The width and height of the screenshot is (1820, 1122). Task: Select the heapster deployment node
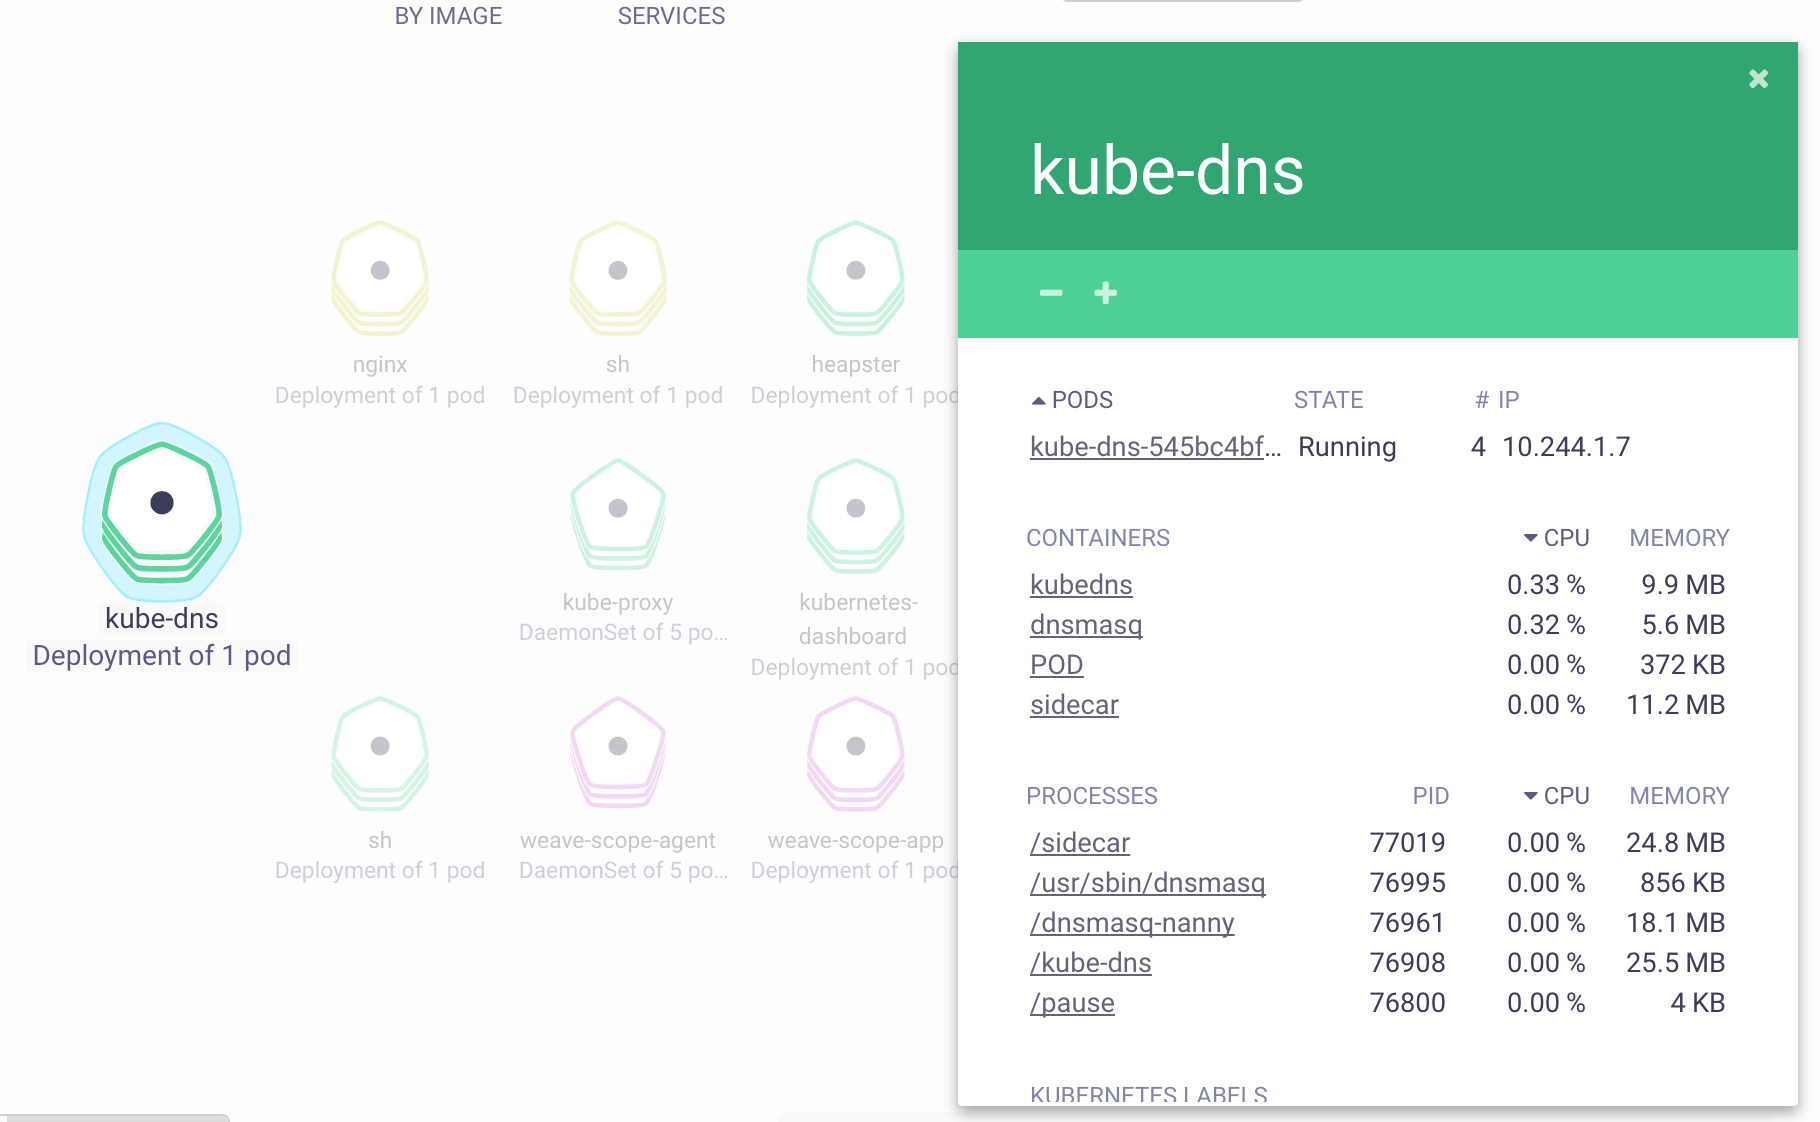tap(856, 276)
